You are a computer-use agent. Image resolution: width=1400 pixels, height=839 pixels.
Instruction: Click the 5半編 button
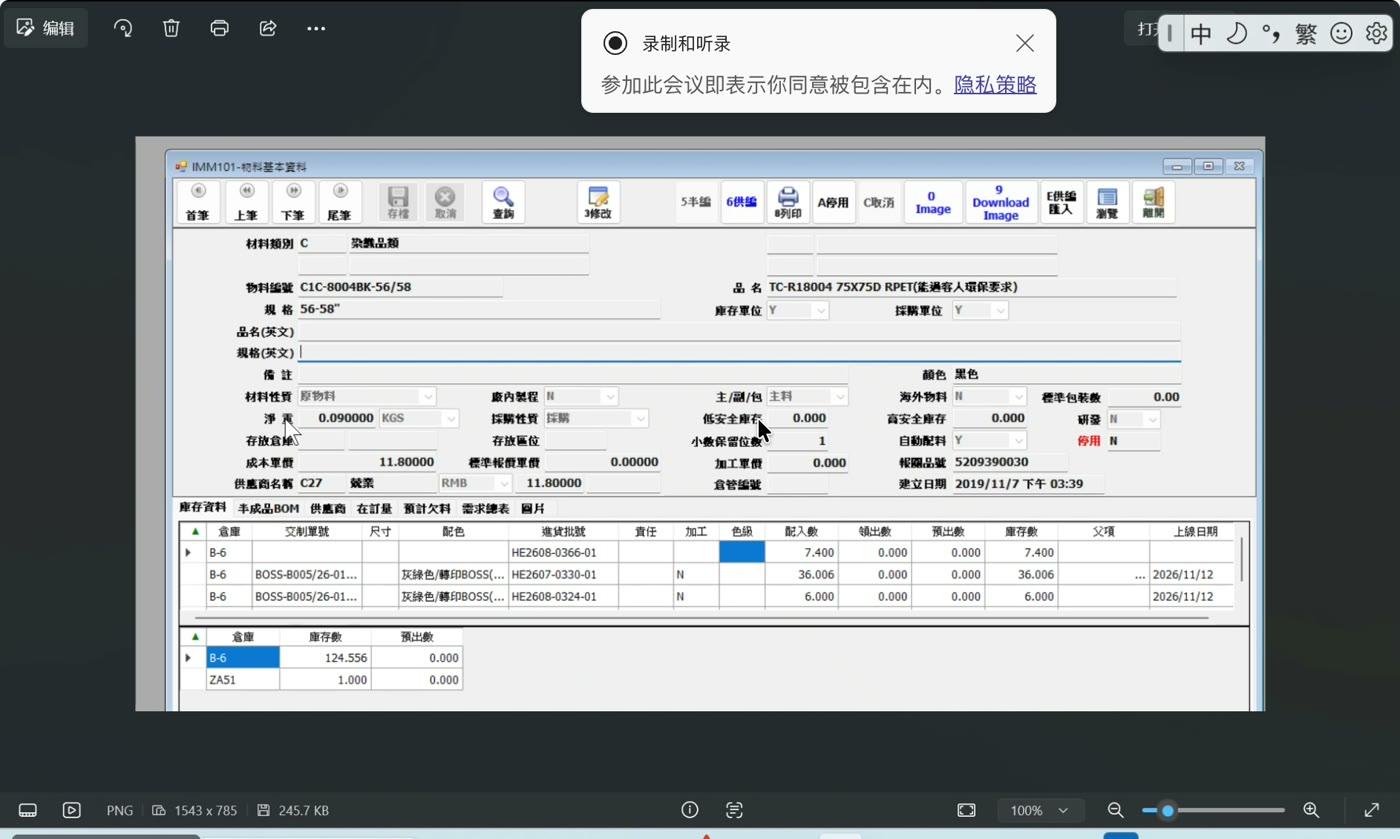(695, 202)
